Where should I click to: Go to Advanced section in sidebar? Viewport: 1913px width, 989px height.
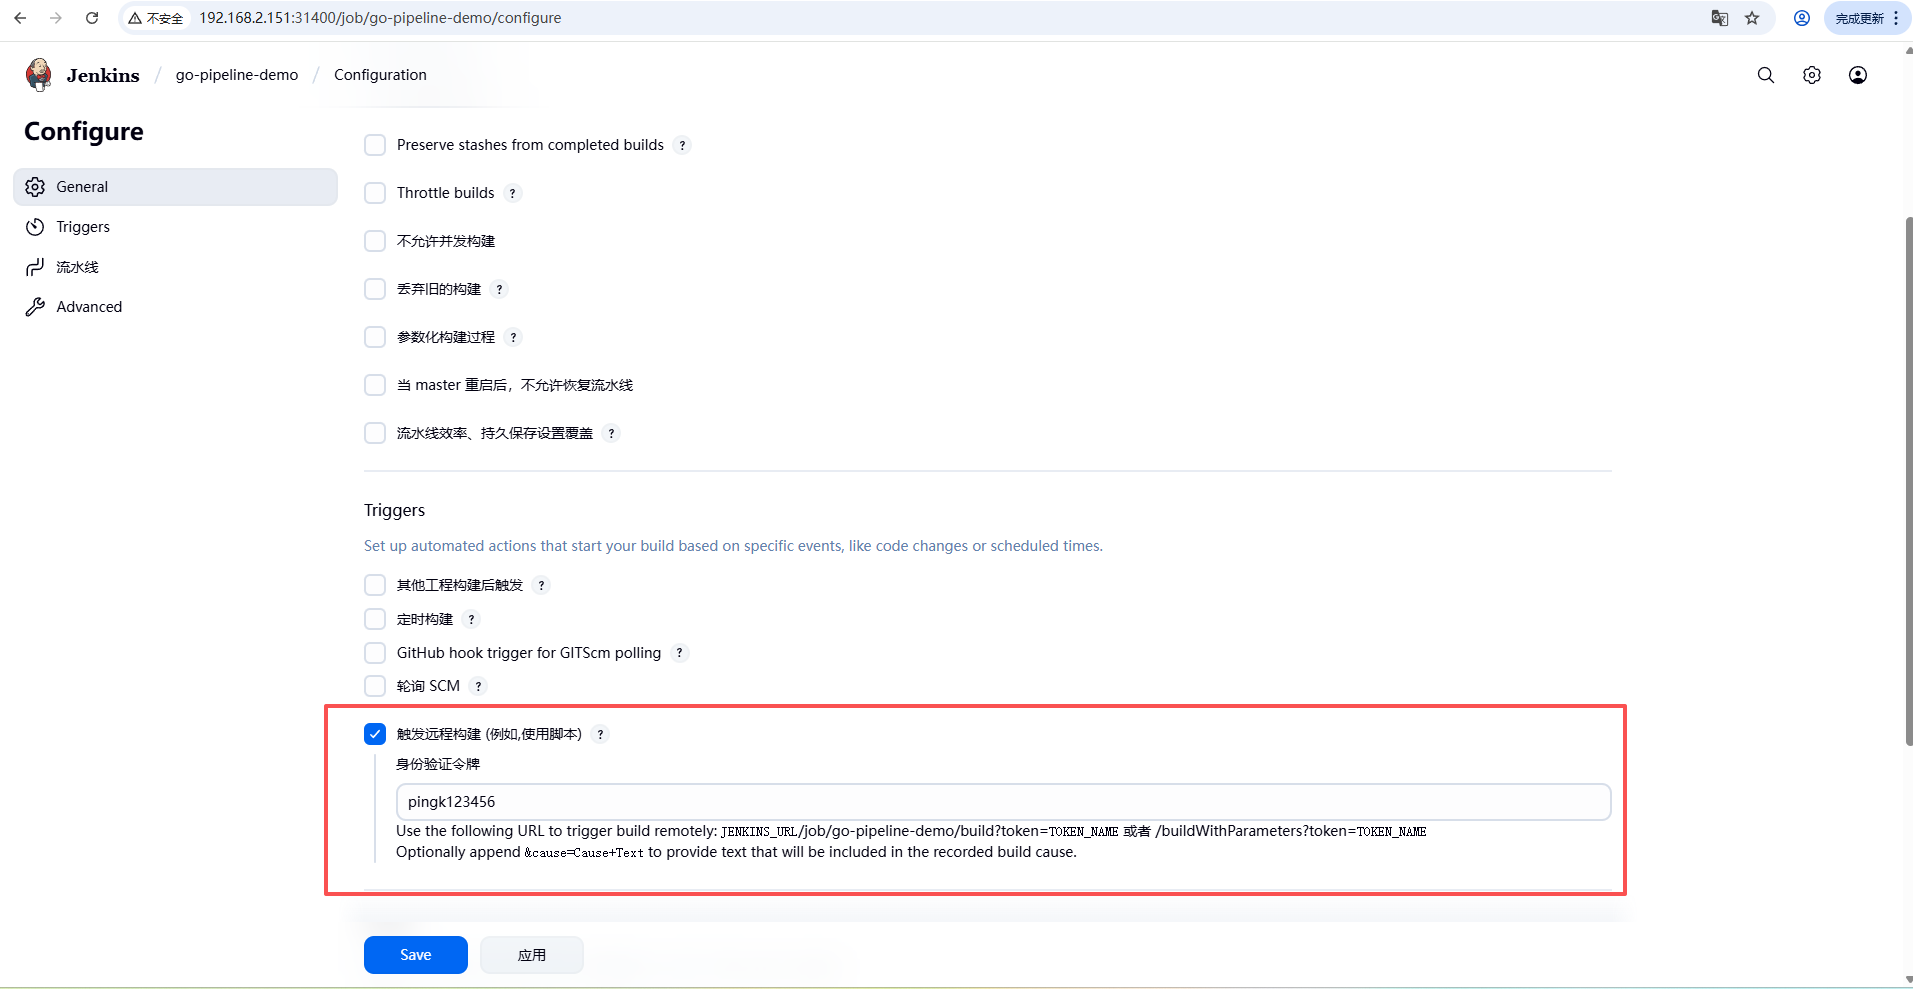(x=89, y=307)
